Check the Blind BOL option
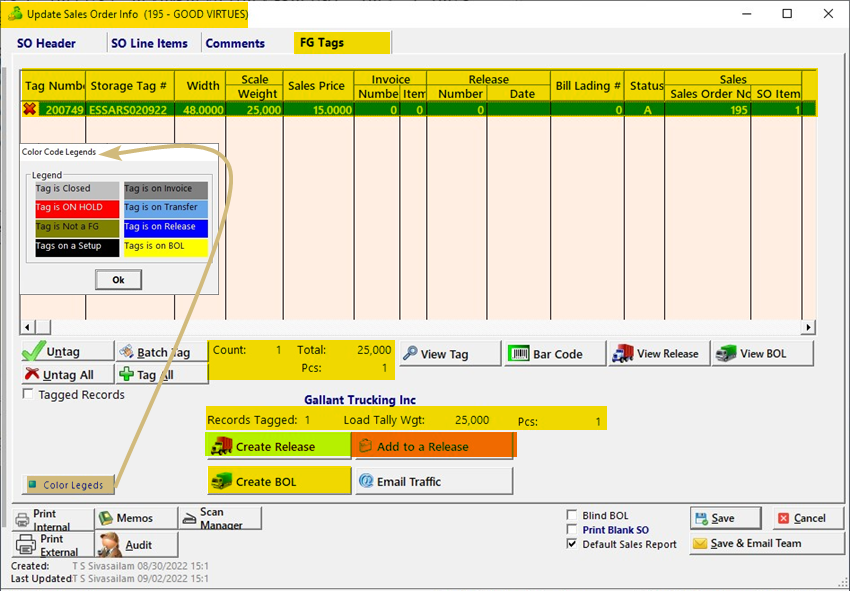850x591 pixels. point(571,515)
